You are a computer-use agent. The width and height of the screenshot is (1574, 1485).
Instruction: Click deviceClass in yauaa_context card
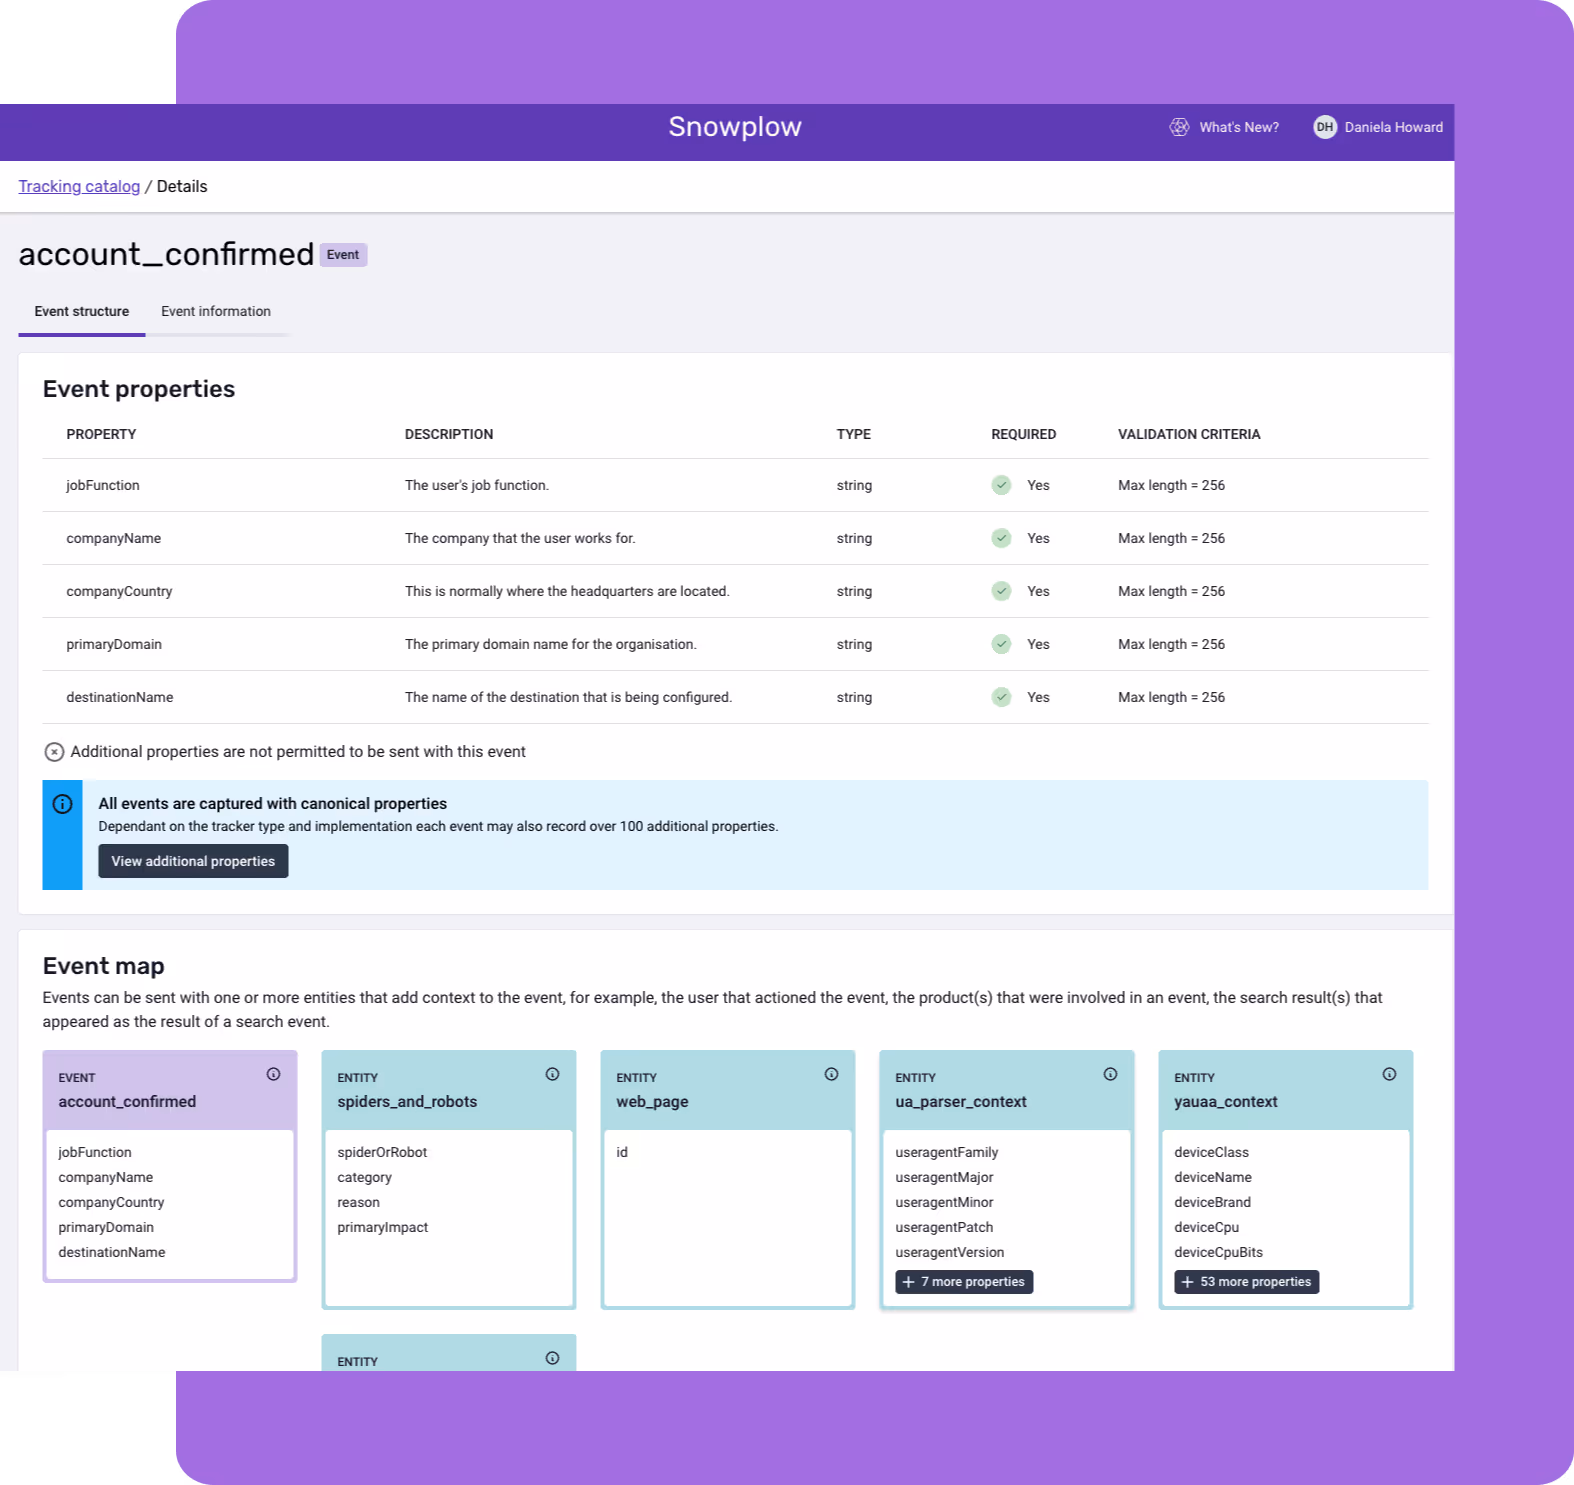[1211, 1152]
